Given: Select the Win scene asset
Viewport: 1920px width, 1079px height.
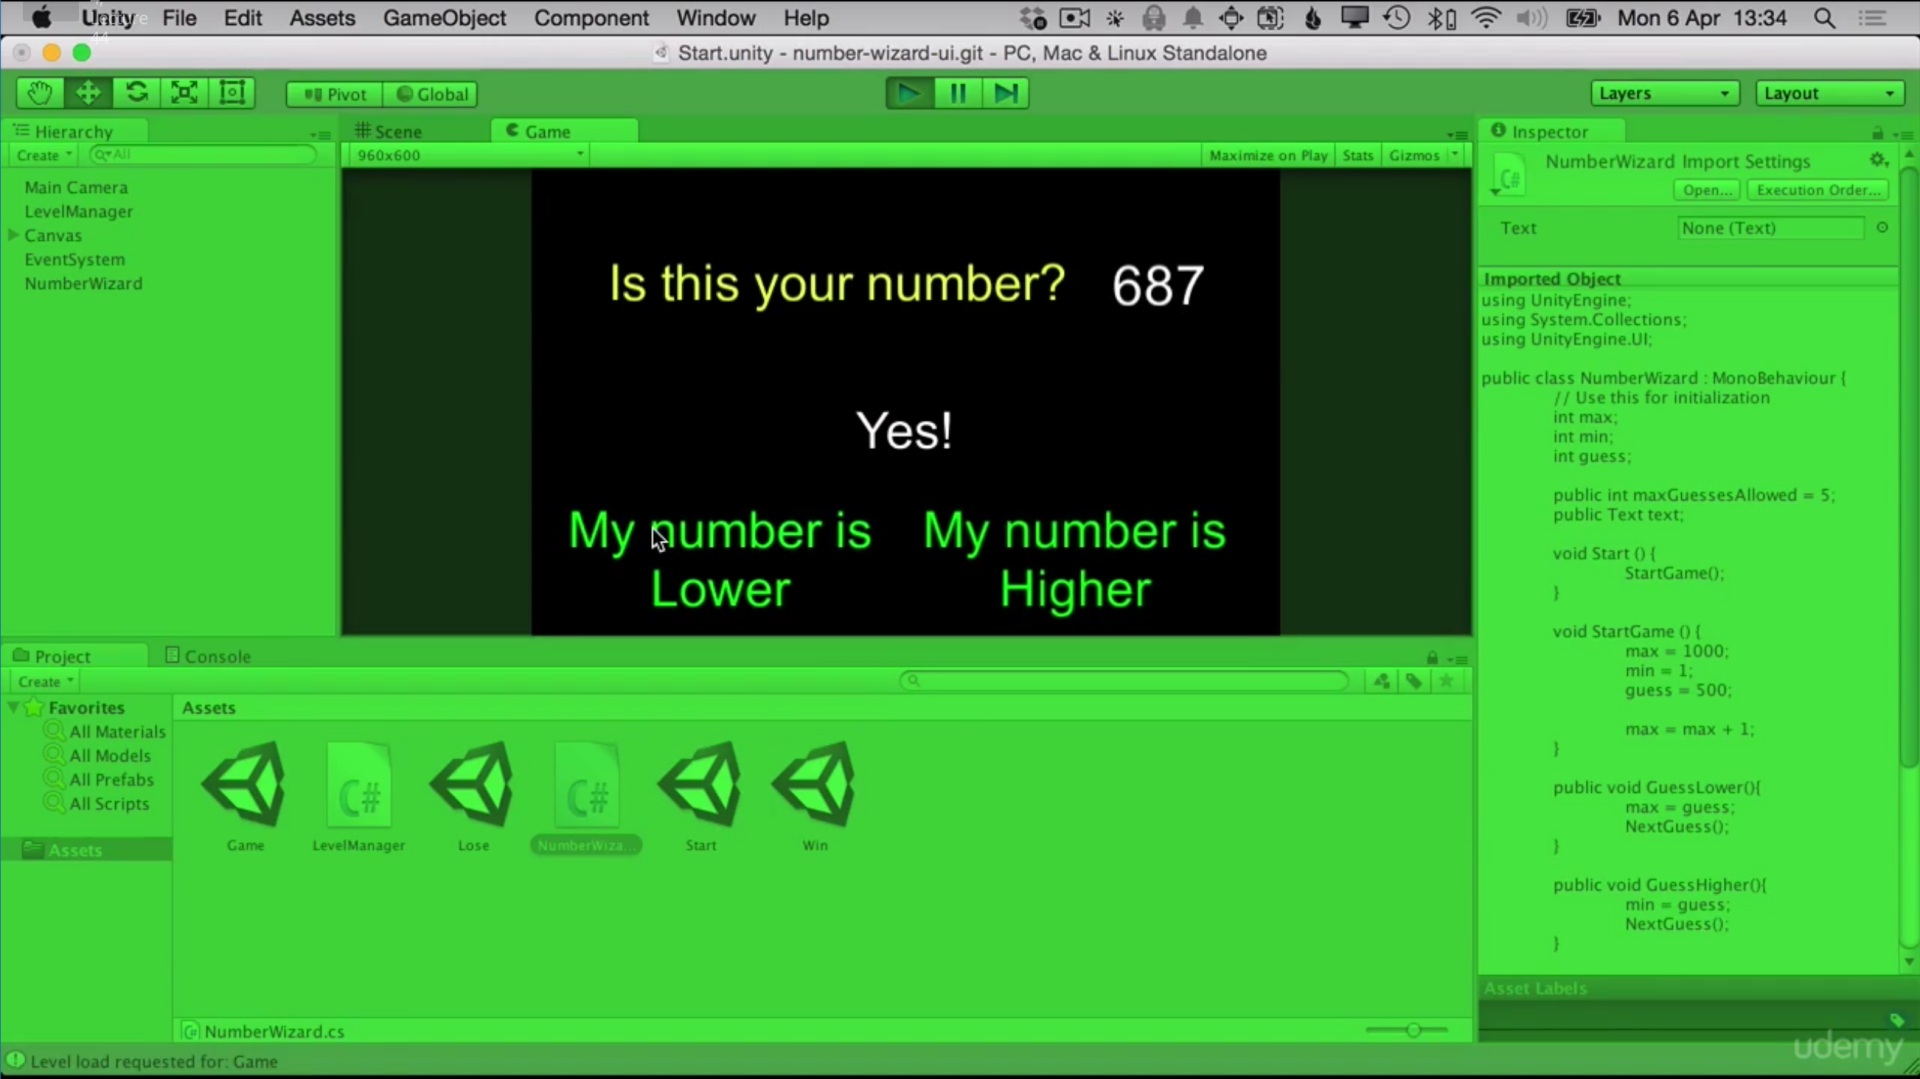Looking at the screenshot, I should coord(815,797).
